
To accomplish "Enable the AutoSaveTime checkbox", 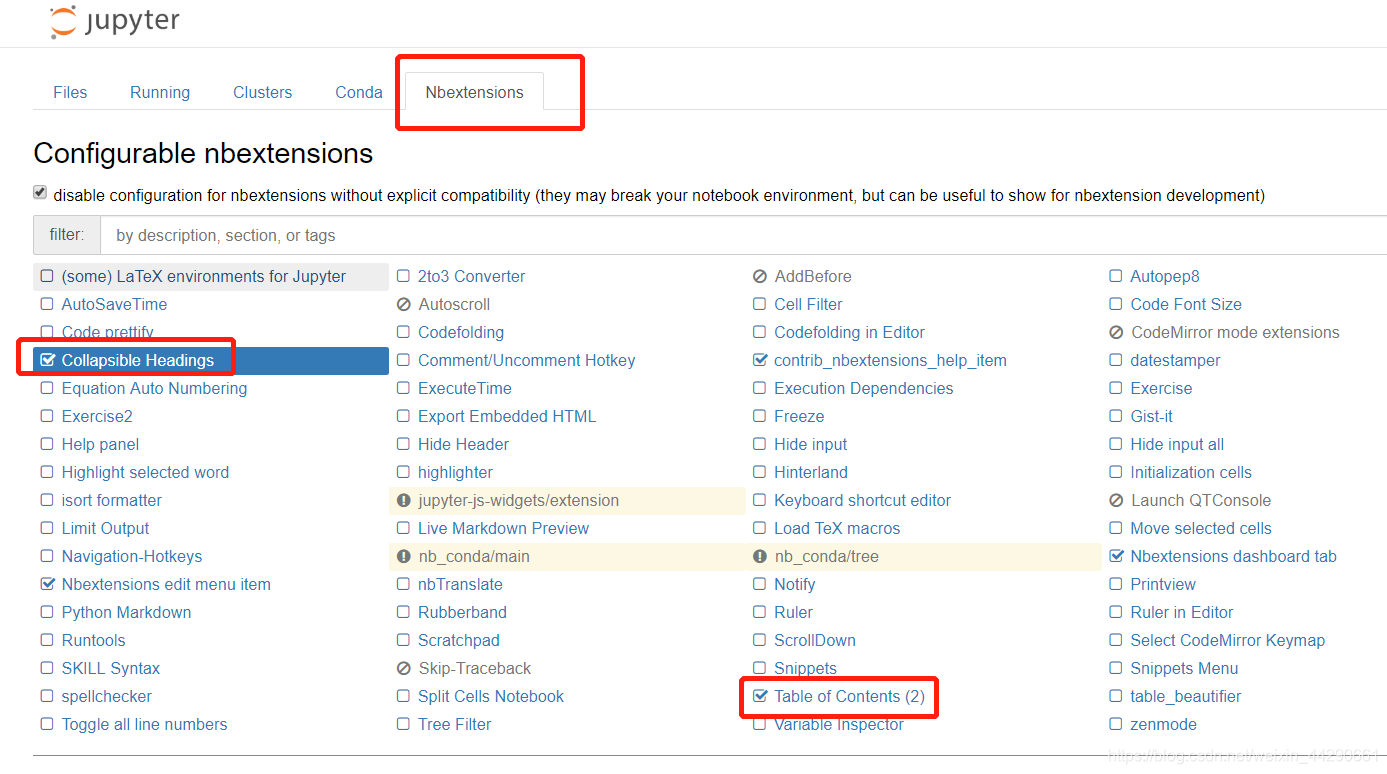I will click(x=47, y=304).
